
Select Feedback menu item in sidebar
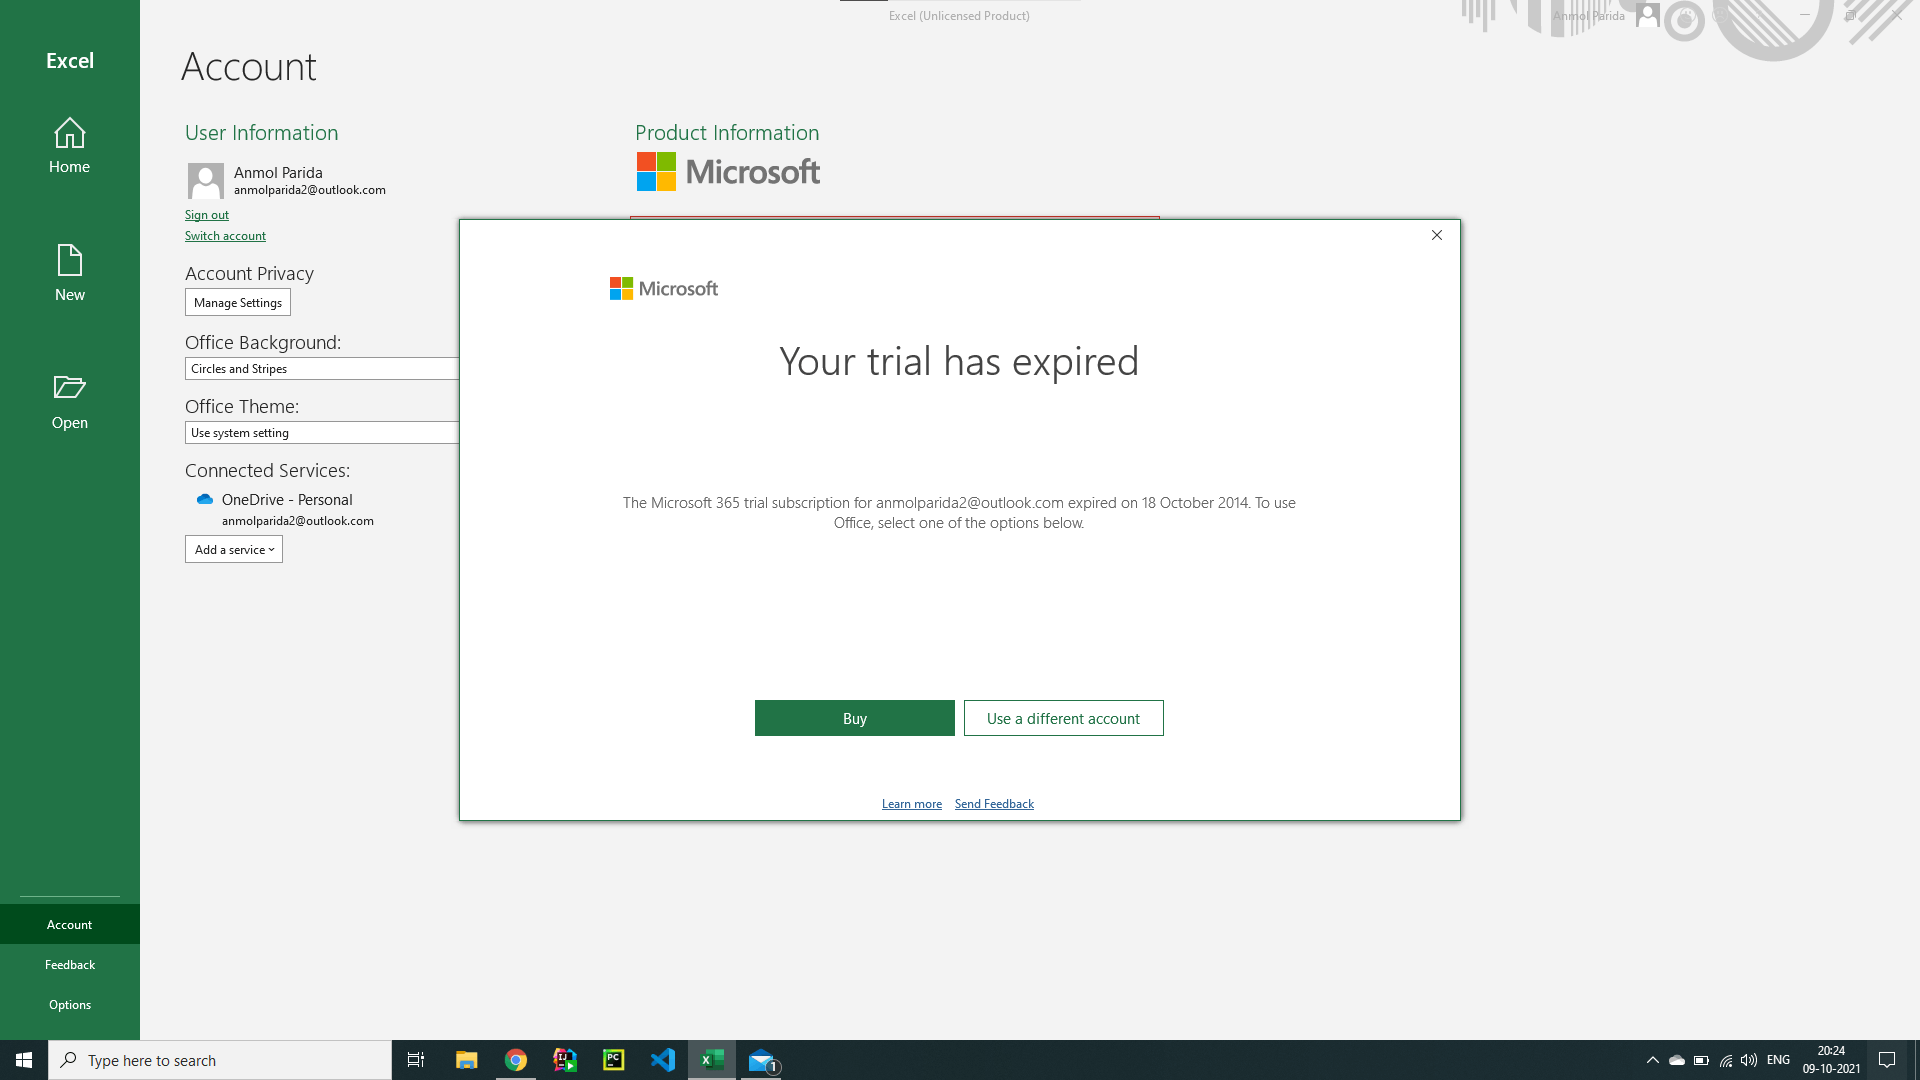pos(70,964)
